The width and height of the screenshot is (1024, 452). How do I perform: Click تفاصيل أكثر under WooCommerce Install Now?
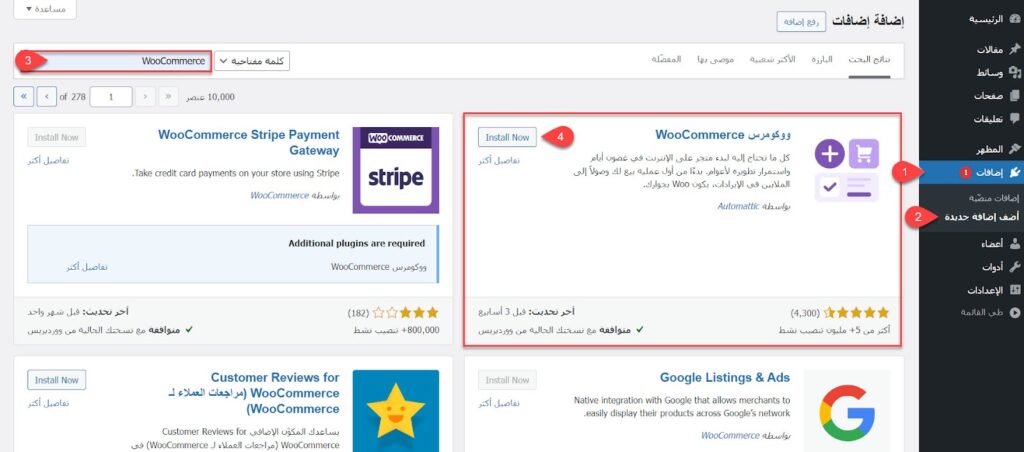[499, 160]
